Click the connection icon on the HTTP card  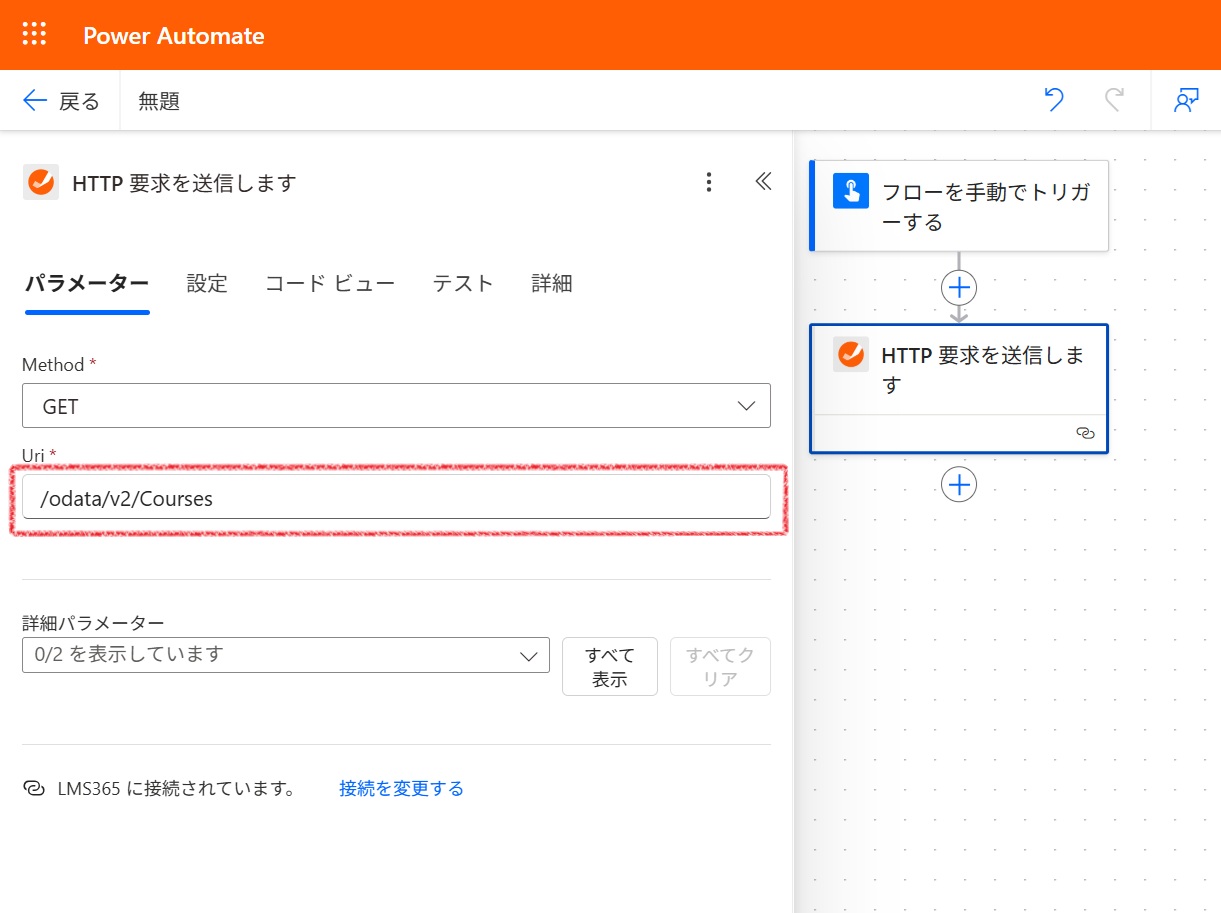pyautogui.click(x=1085, y=433)
